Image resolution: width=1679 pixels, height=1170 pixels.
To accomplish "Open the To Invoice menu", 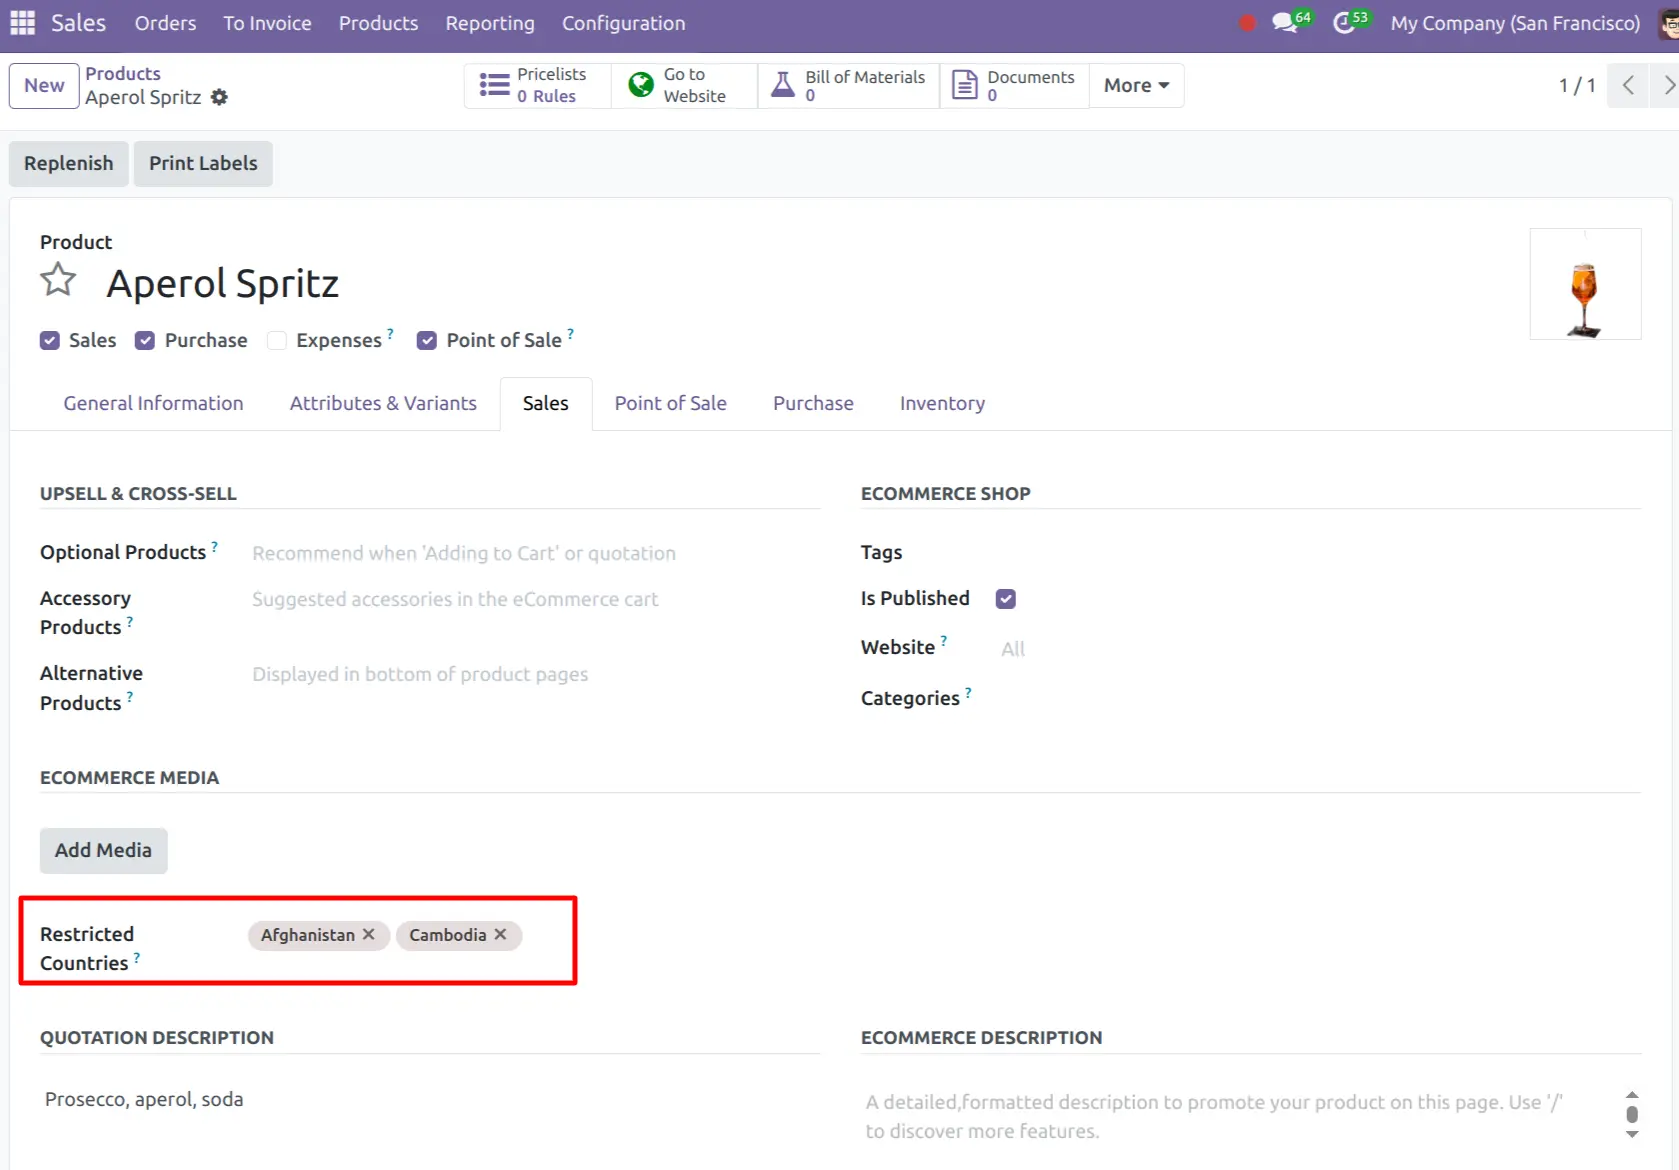I will coord(267,23).
